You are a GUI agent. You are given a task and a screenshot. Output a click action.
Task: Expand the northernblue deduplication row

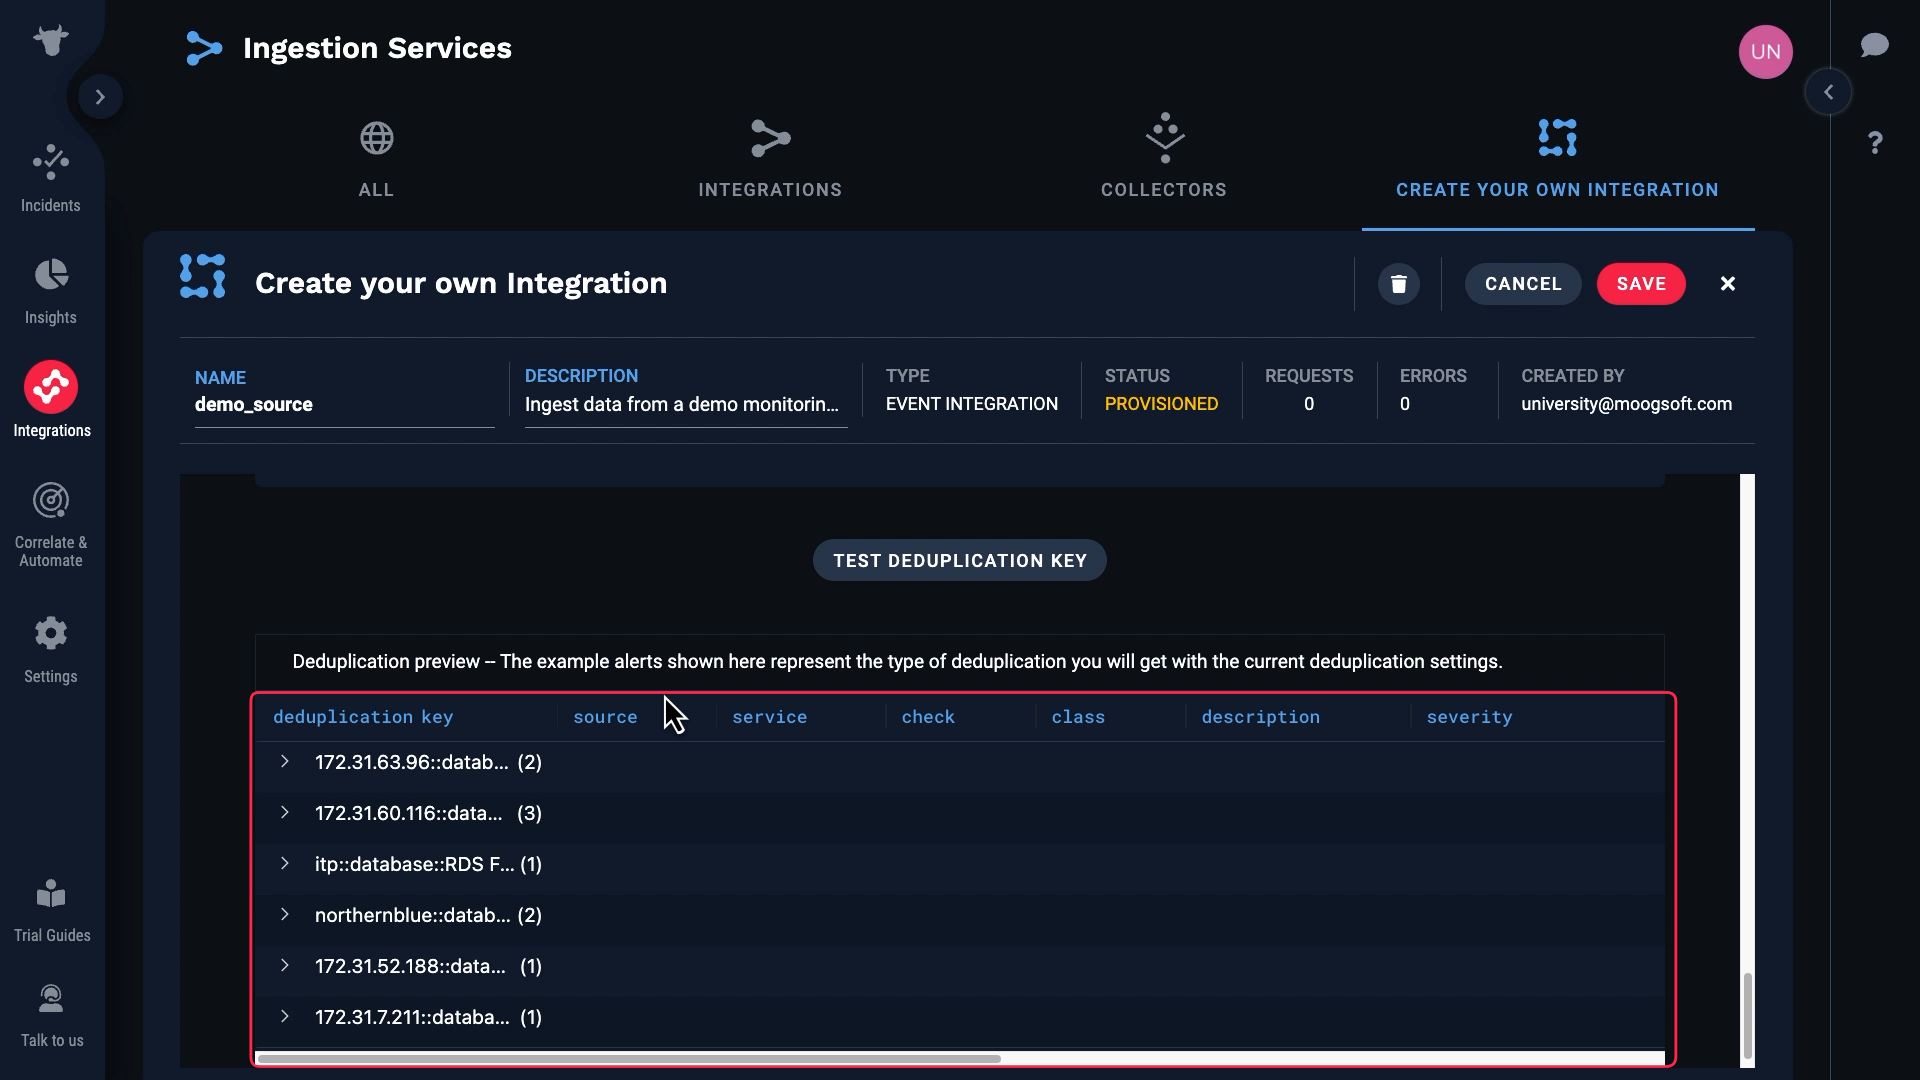285,915
